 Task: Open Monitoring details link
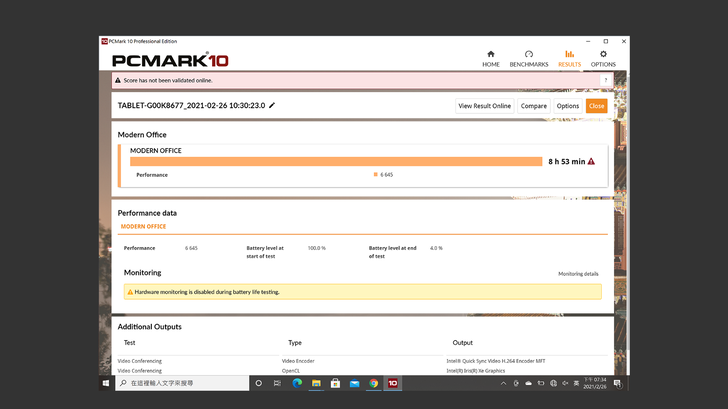click(578, 273)
